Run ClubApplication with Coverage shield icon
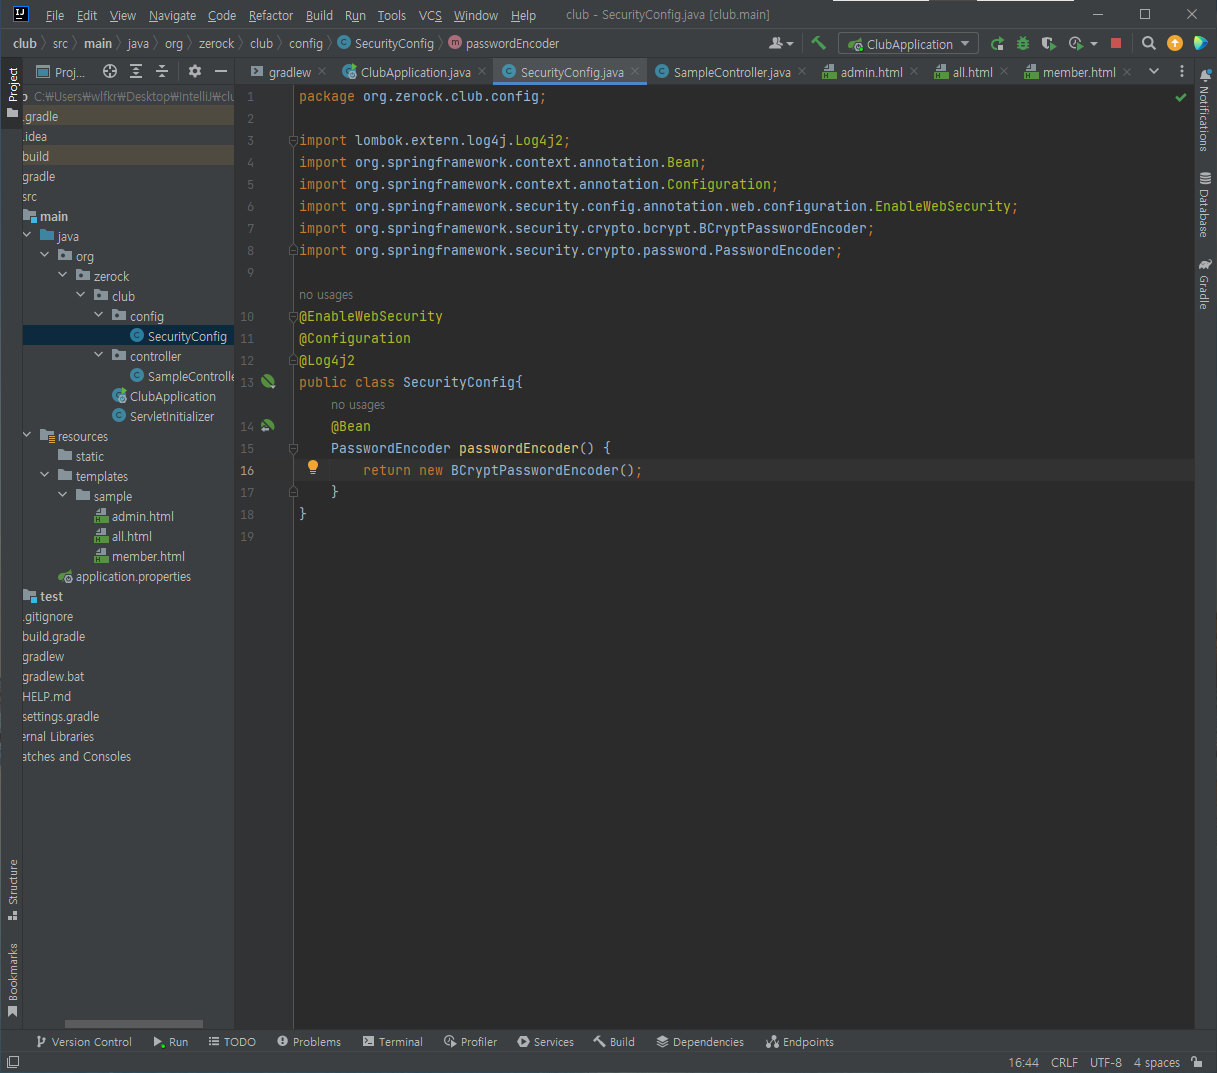 pyautogui.click(x=1048, y=43)
